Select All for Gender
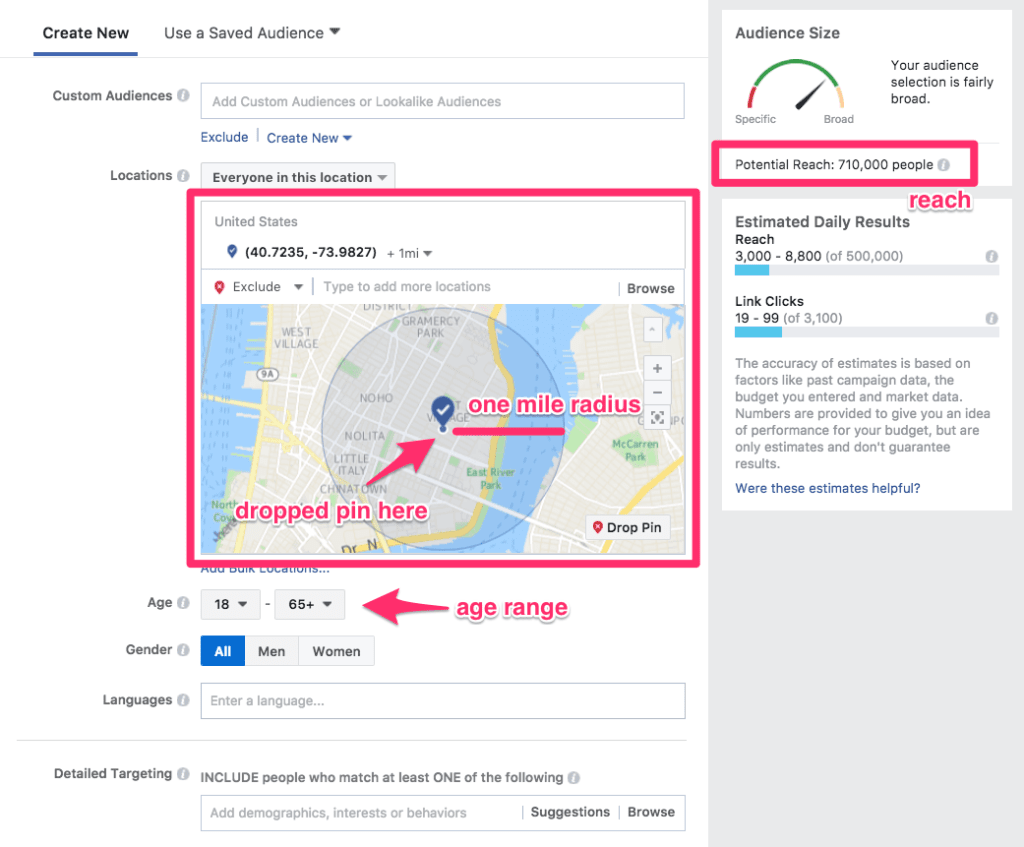This screenshot has height=847, width=1024. (222, 650)
